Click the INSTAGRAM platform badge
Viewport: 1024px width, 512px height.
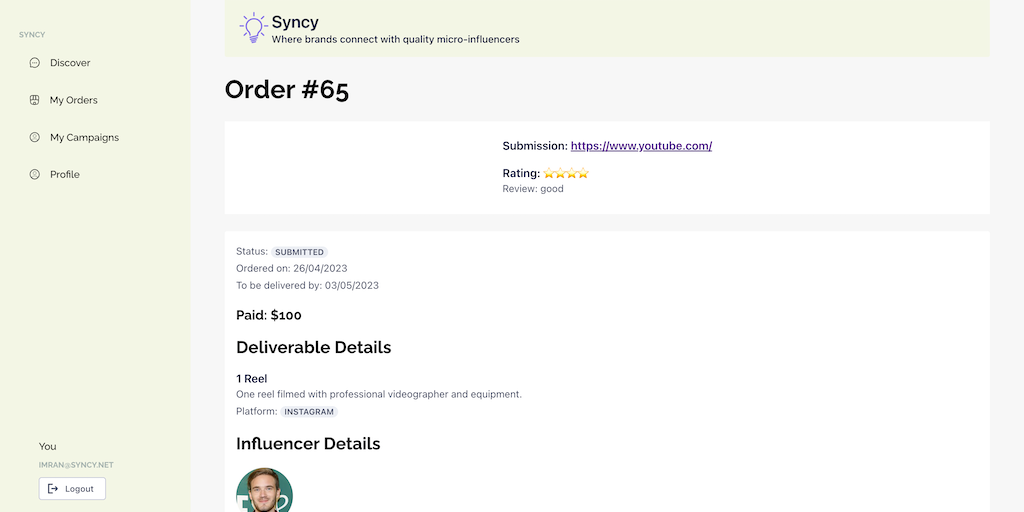(x=309, y=412)
